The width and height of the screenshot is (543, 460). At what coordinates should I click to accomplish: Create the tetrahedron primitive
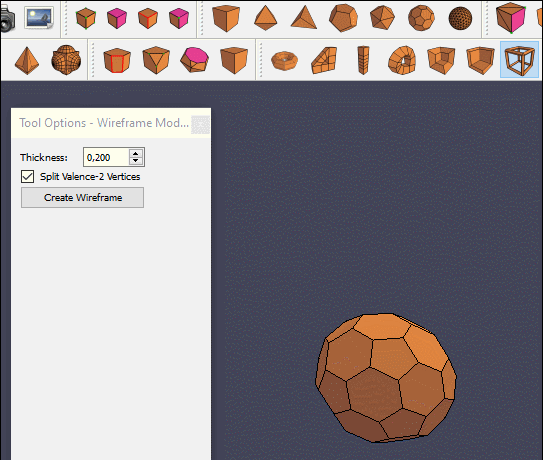click(x=304, y=18)
